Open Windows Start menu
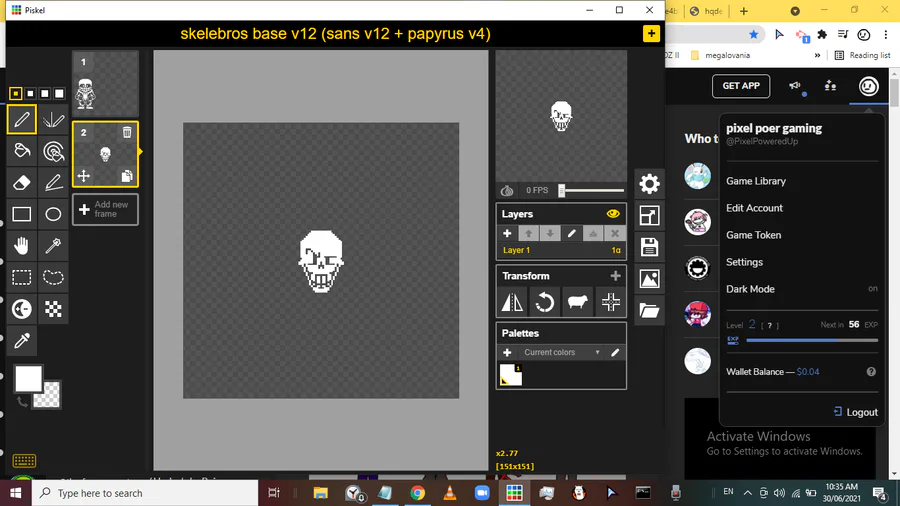The width and height of the screenshot is (900, 506). 15,493
